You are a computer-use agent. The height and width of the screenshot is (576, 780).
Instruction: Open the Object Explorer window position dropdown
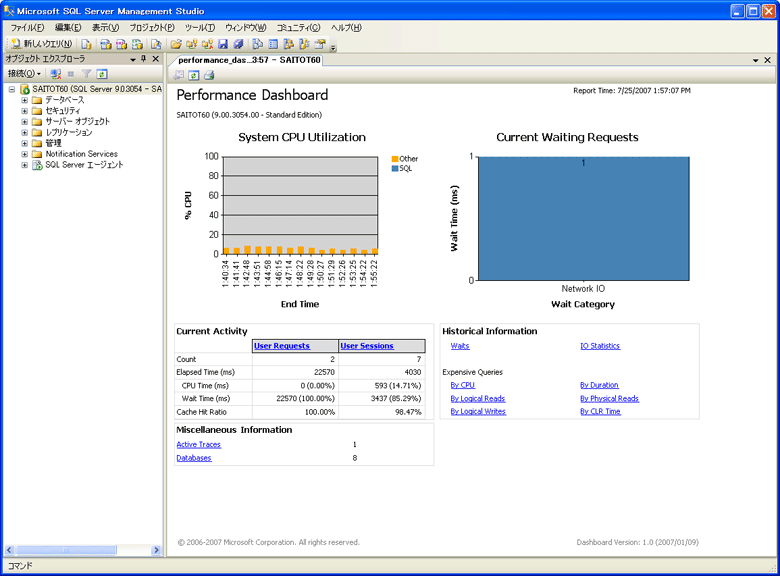coord(133,59)
